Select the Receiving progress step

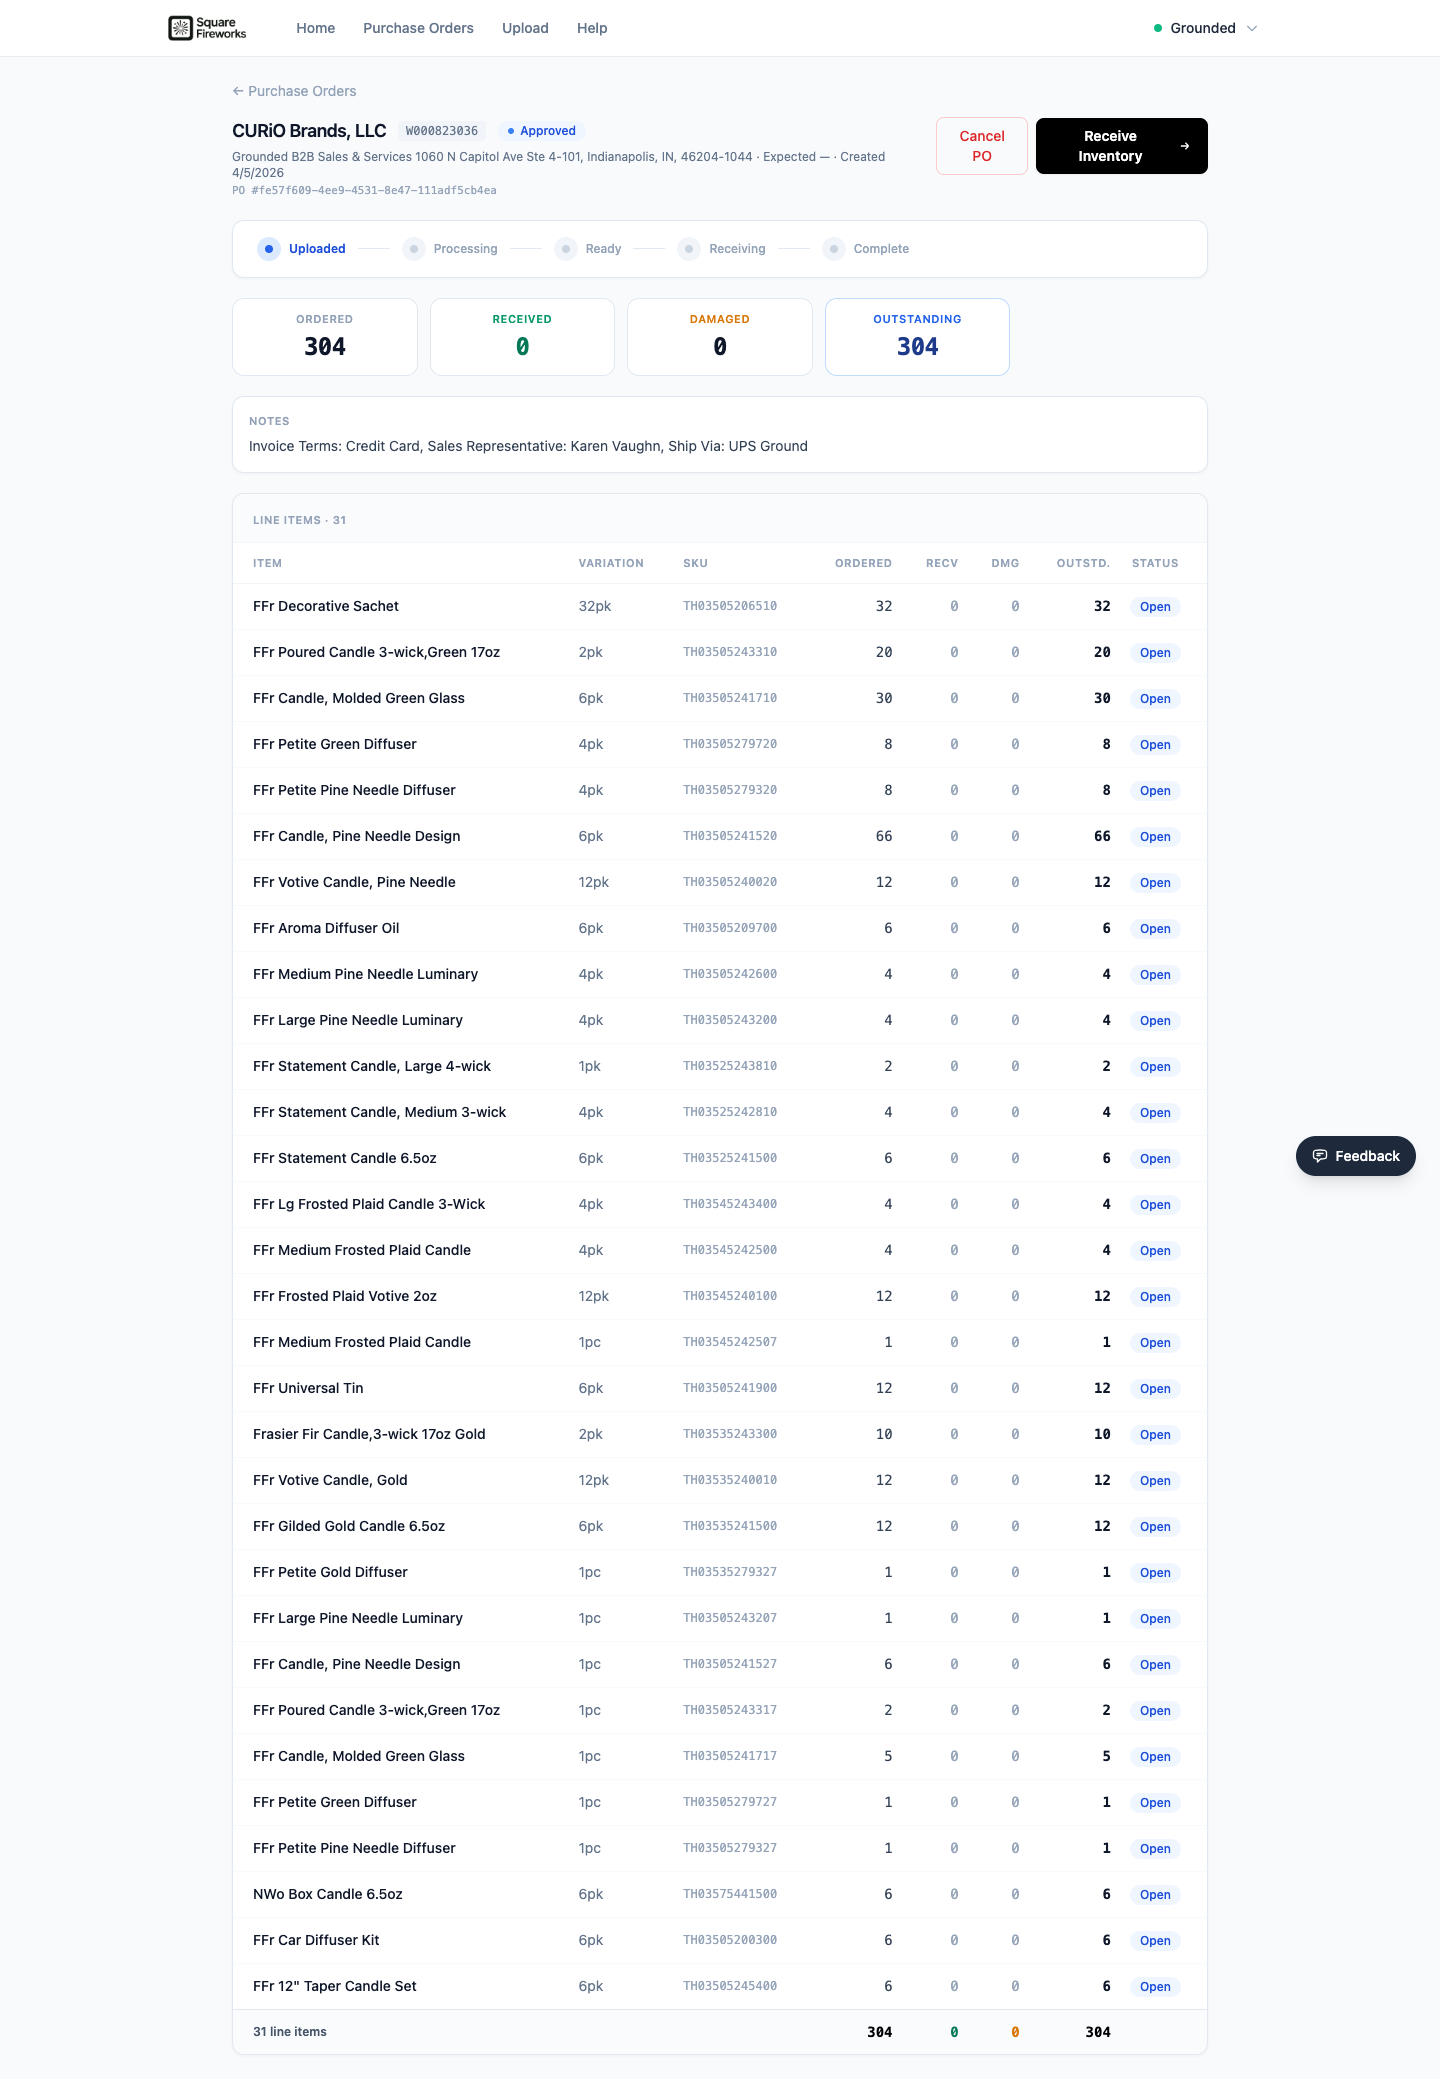point(722,249)
